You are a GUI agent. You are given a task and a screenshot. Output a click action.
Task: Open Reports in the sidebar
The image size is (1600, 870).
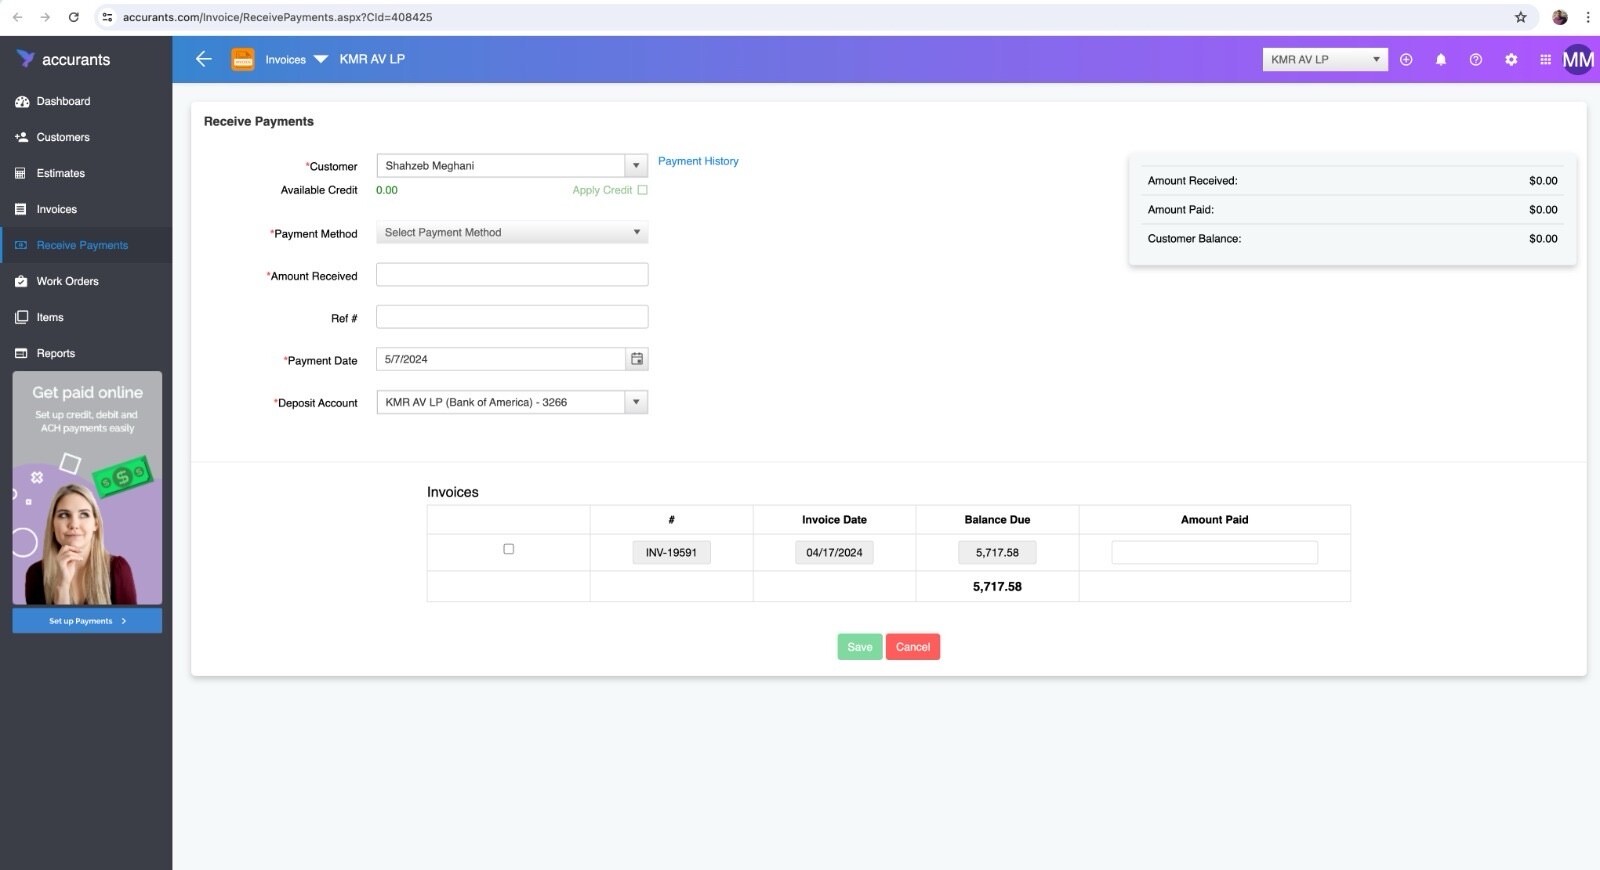56,353
